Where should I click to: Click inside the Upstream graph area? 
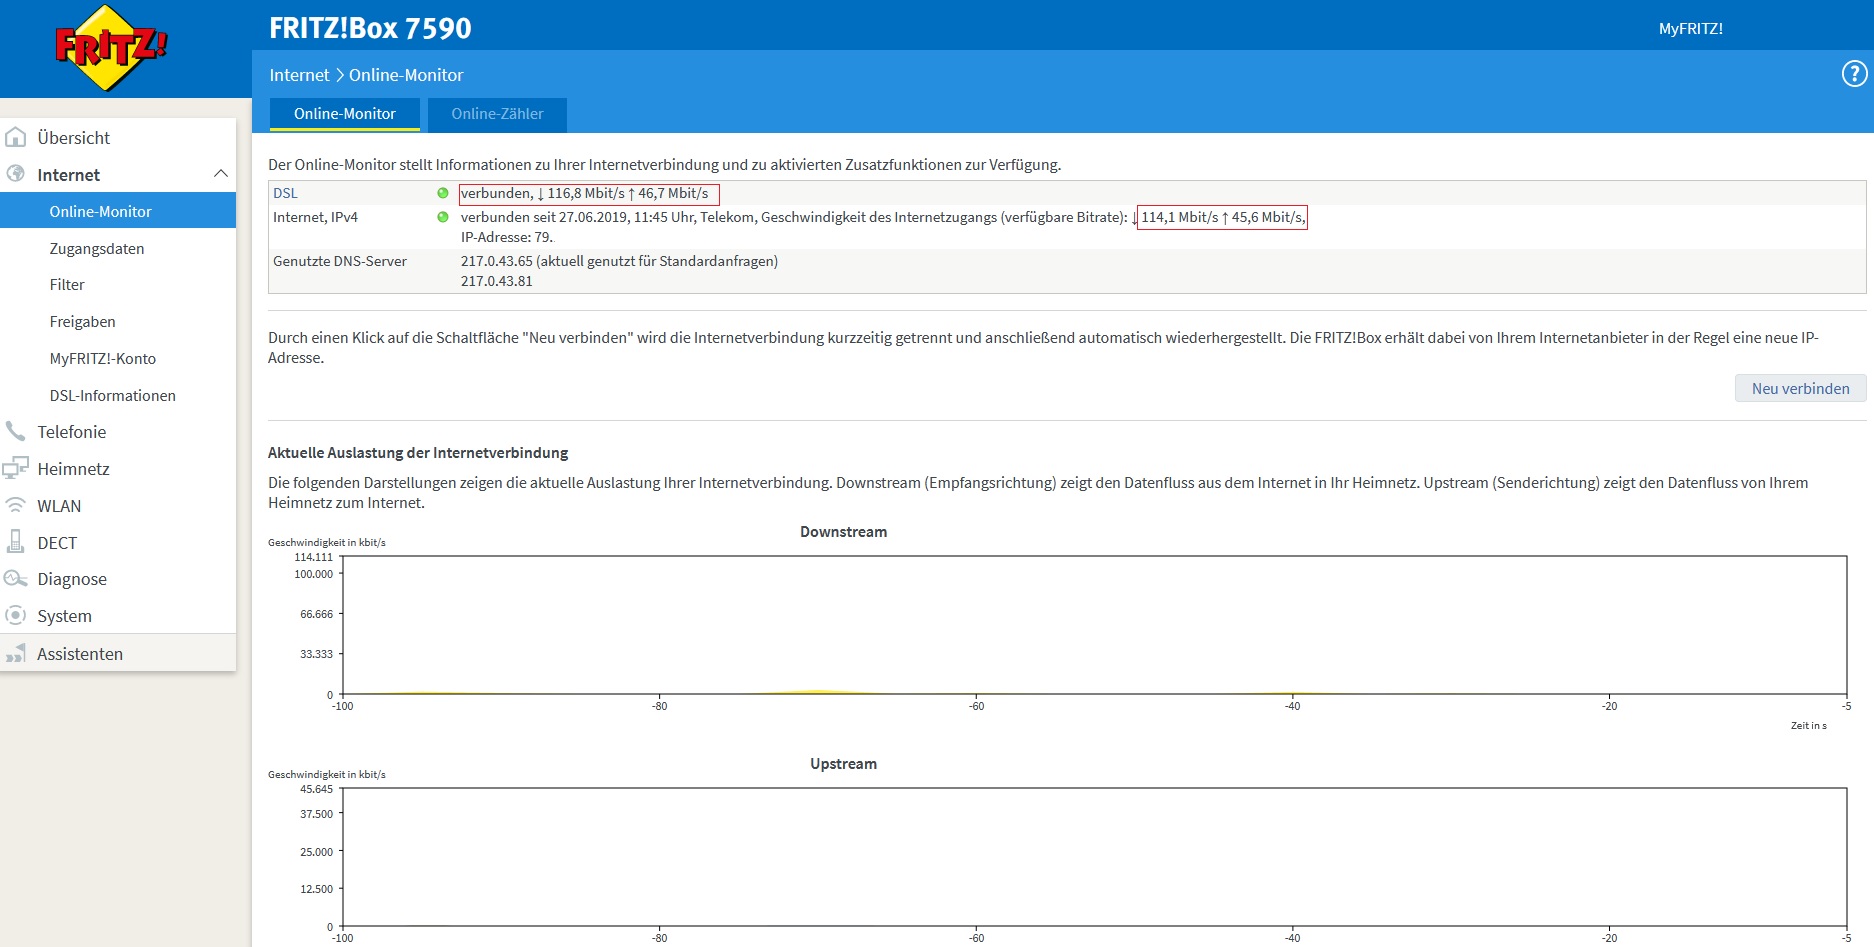[1094, 857]
